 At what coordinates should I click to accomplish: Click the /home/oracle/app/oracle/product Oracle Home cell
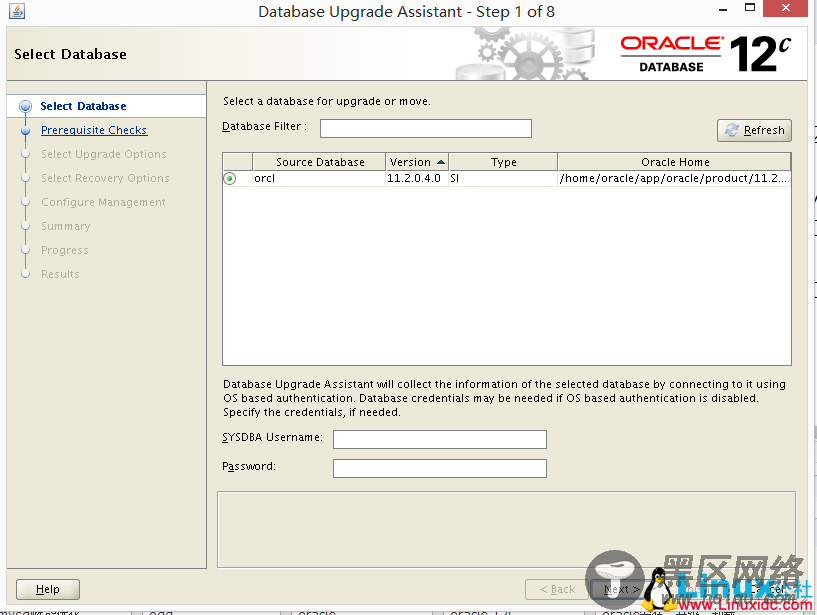point(674,178)
